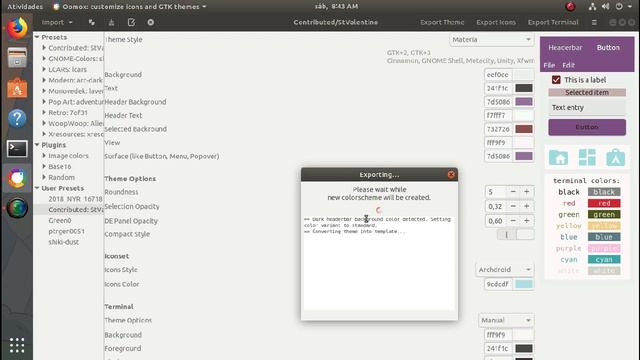The height and width of the screenshot is (360, 640).
Task: Increase the DE Panel Opacity value
Action: 527,221
